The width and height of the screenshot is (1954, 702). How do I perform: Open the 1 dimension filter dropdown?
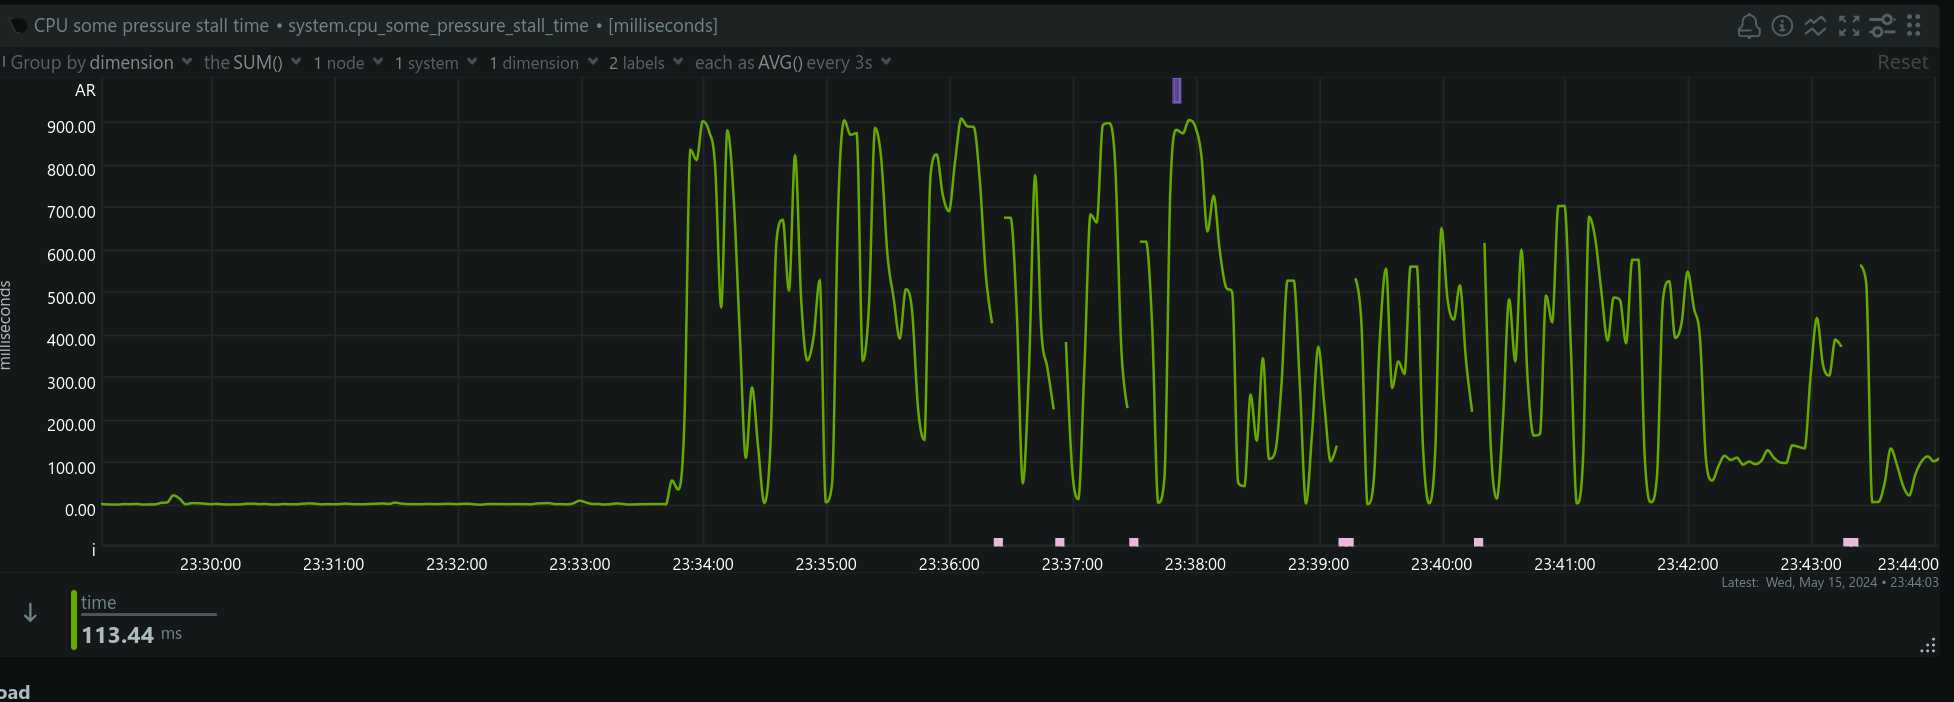point(543,63)
